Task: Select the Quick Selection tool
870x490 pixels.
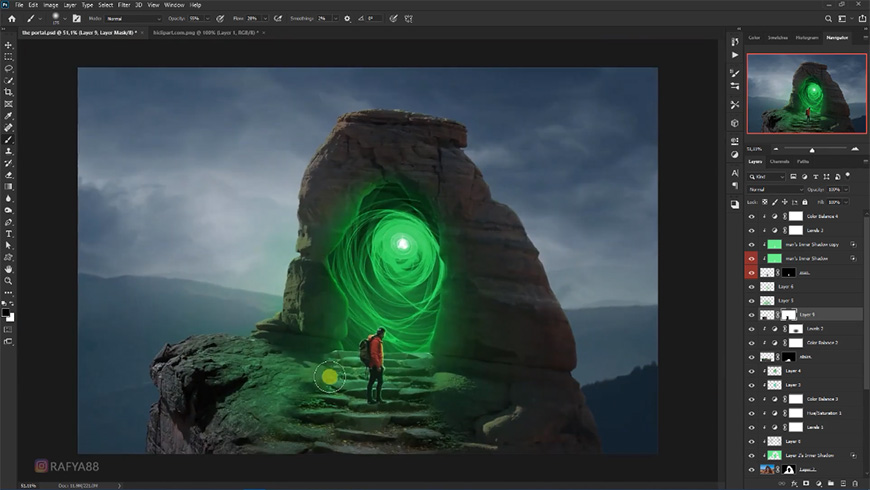Action: click(8, 80)
